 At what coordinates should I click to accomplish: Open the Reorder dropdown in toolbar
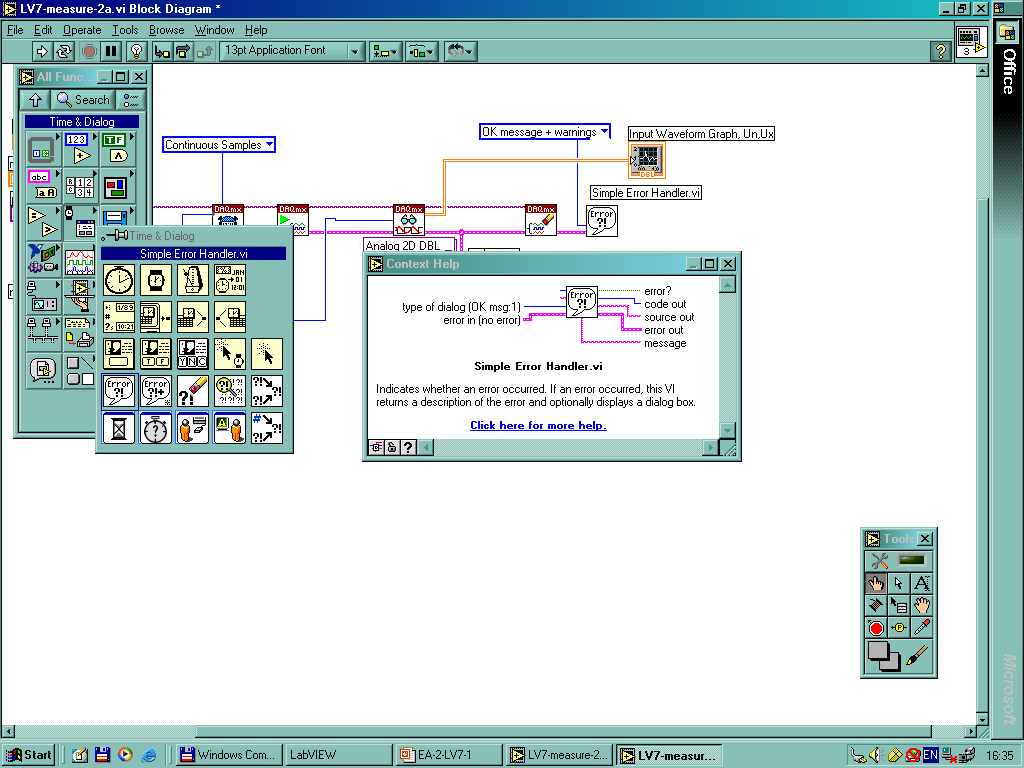coord(460,51)
